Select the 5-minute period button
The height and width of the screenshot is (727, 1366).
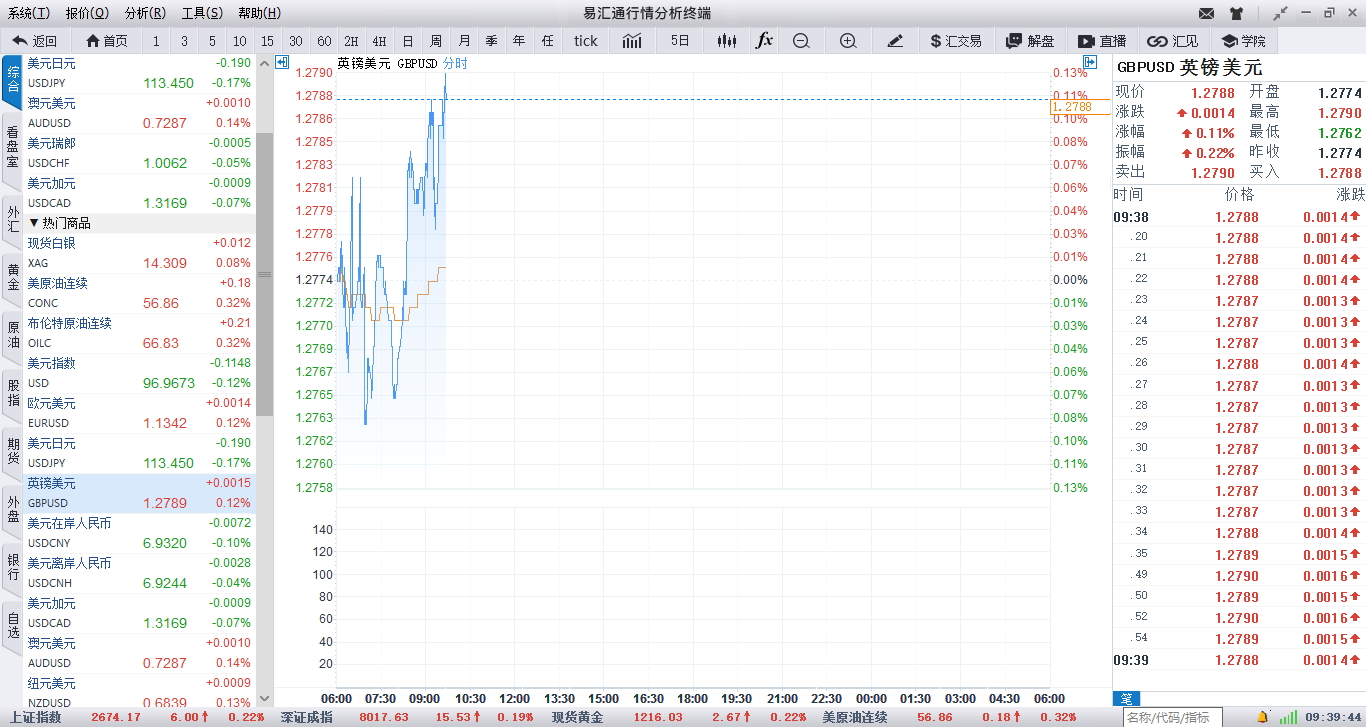[212, 41]
